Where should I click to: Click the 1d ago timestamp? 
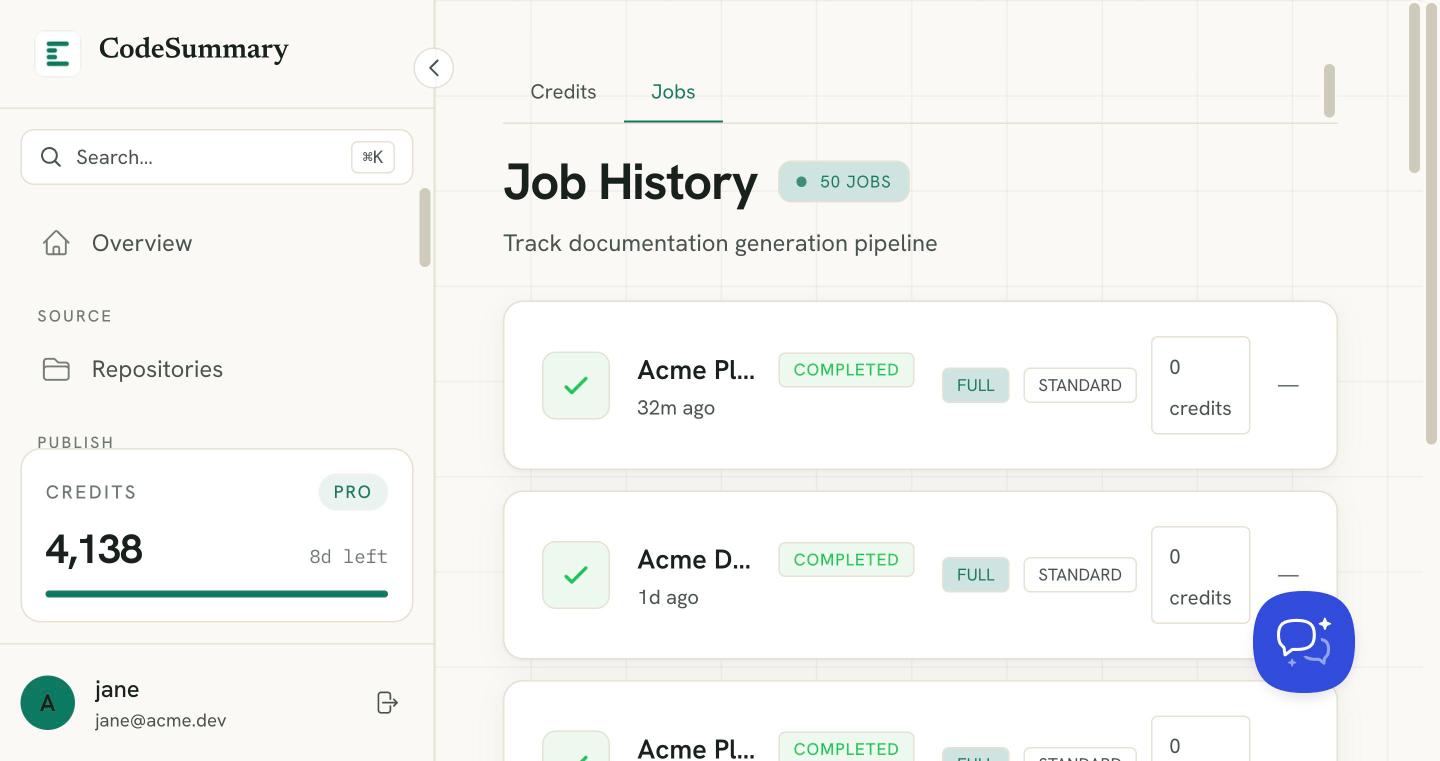tap(668, 598)
